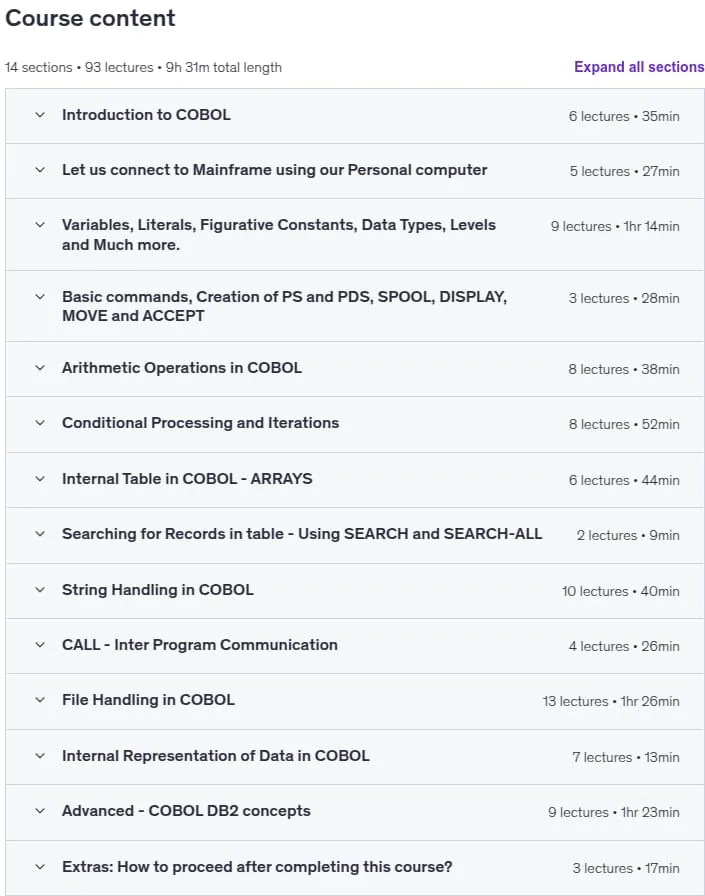Expand Internal Representation of Data chevron
This screenshot has width=705, height=896.
tap(40, 755)
